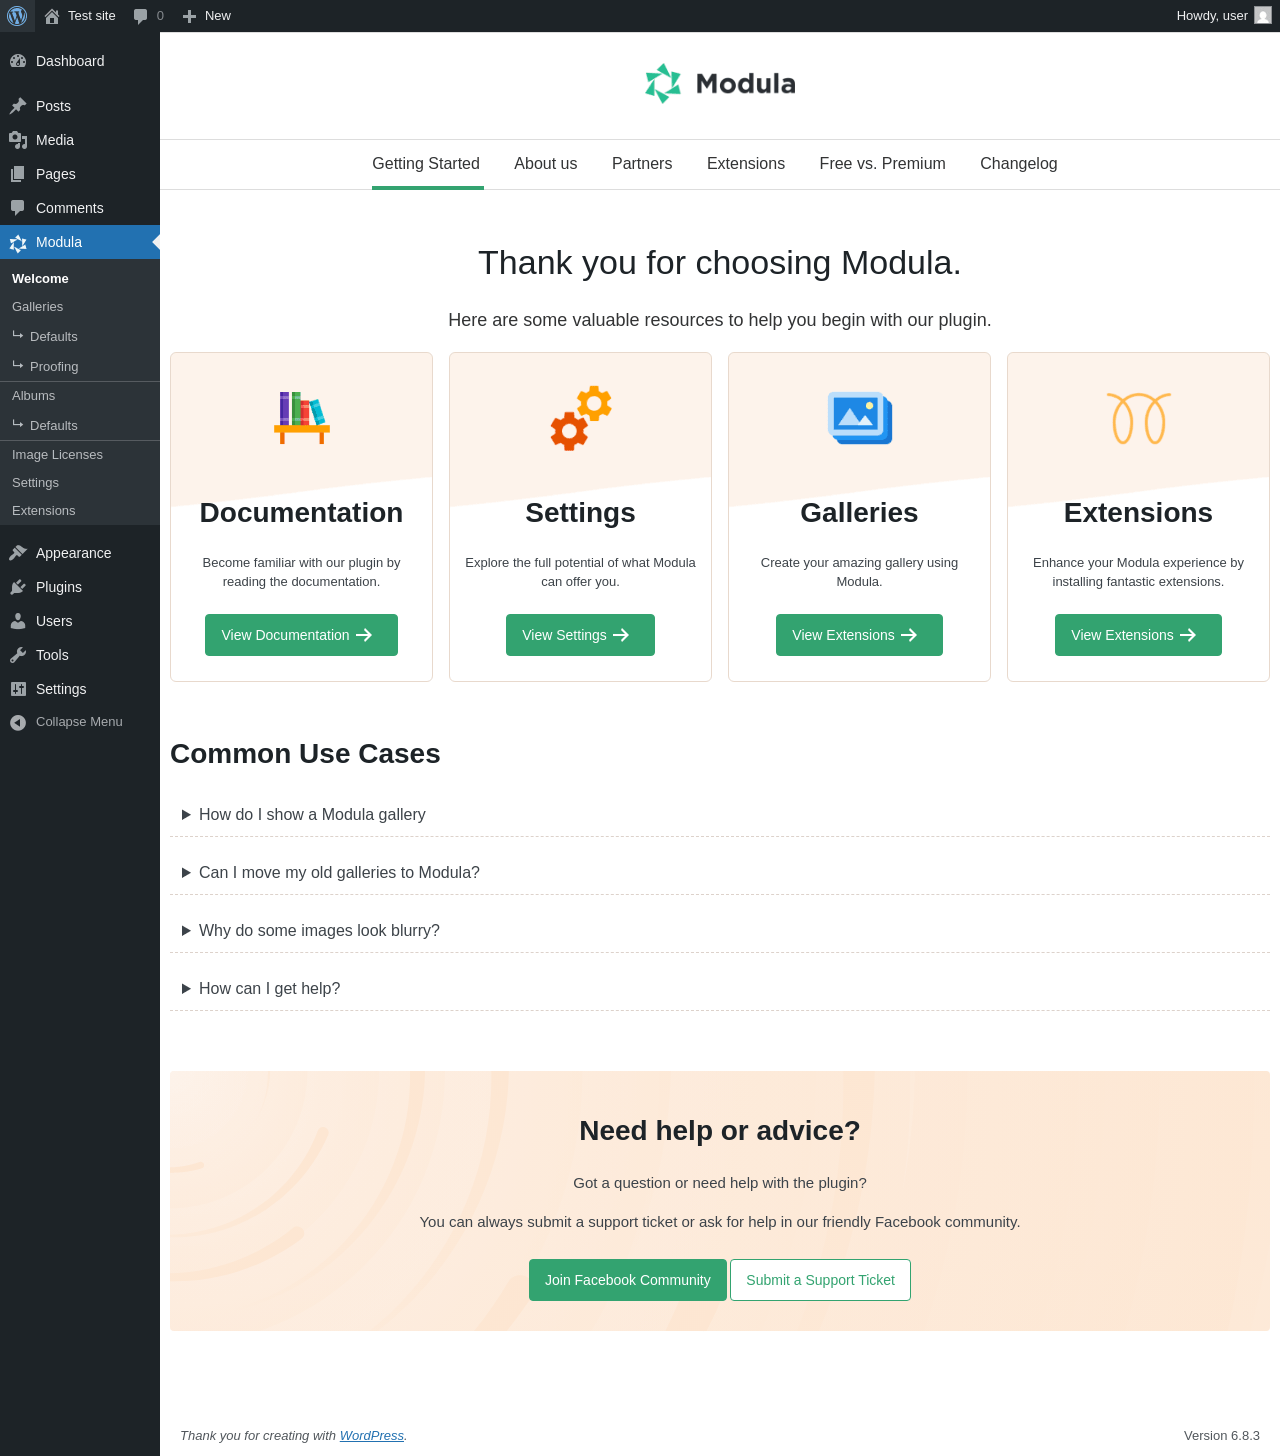
Task: Click the Pages icon in sidebar
Action: pyautogui.click(x=18, y=174)
